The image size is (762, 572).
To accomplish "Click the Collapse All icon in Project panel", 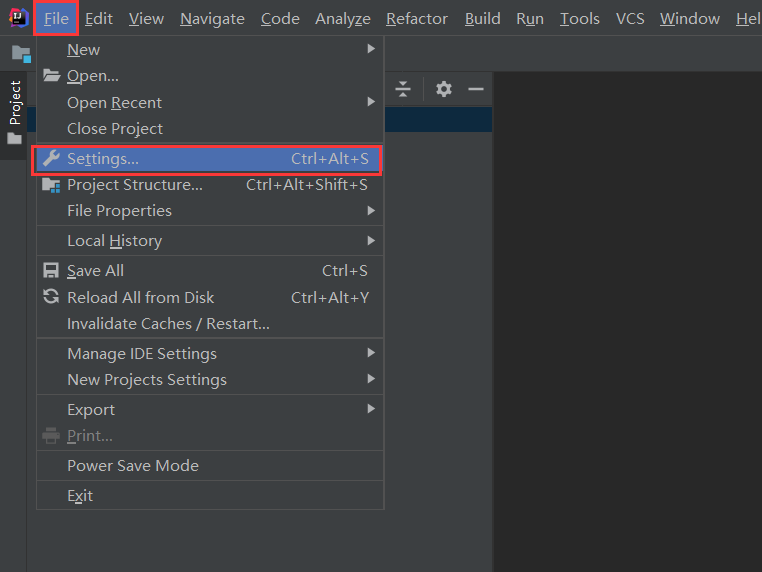I will click(403, 89).
